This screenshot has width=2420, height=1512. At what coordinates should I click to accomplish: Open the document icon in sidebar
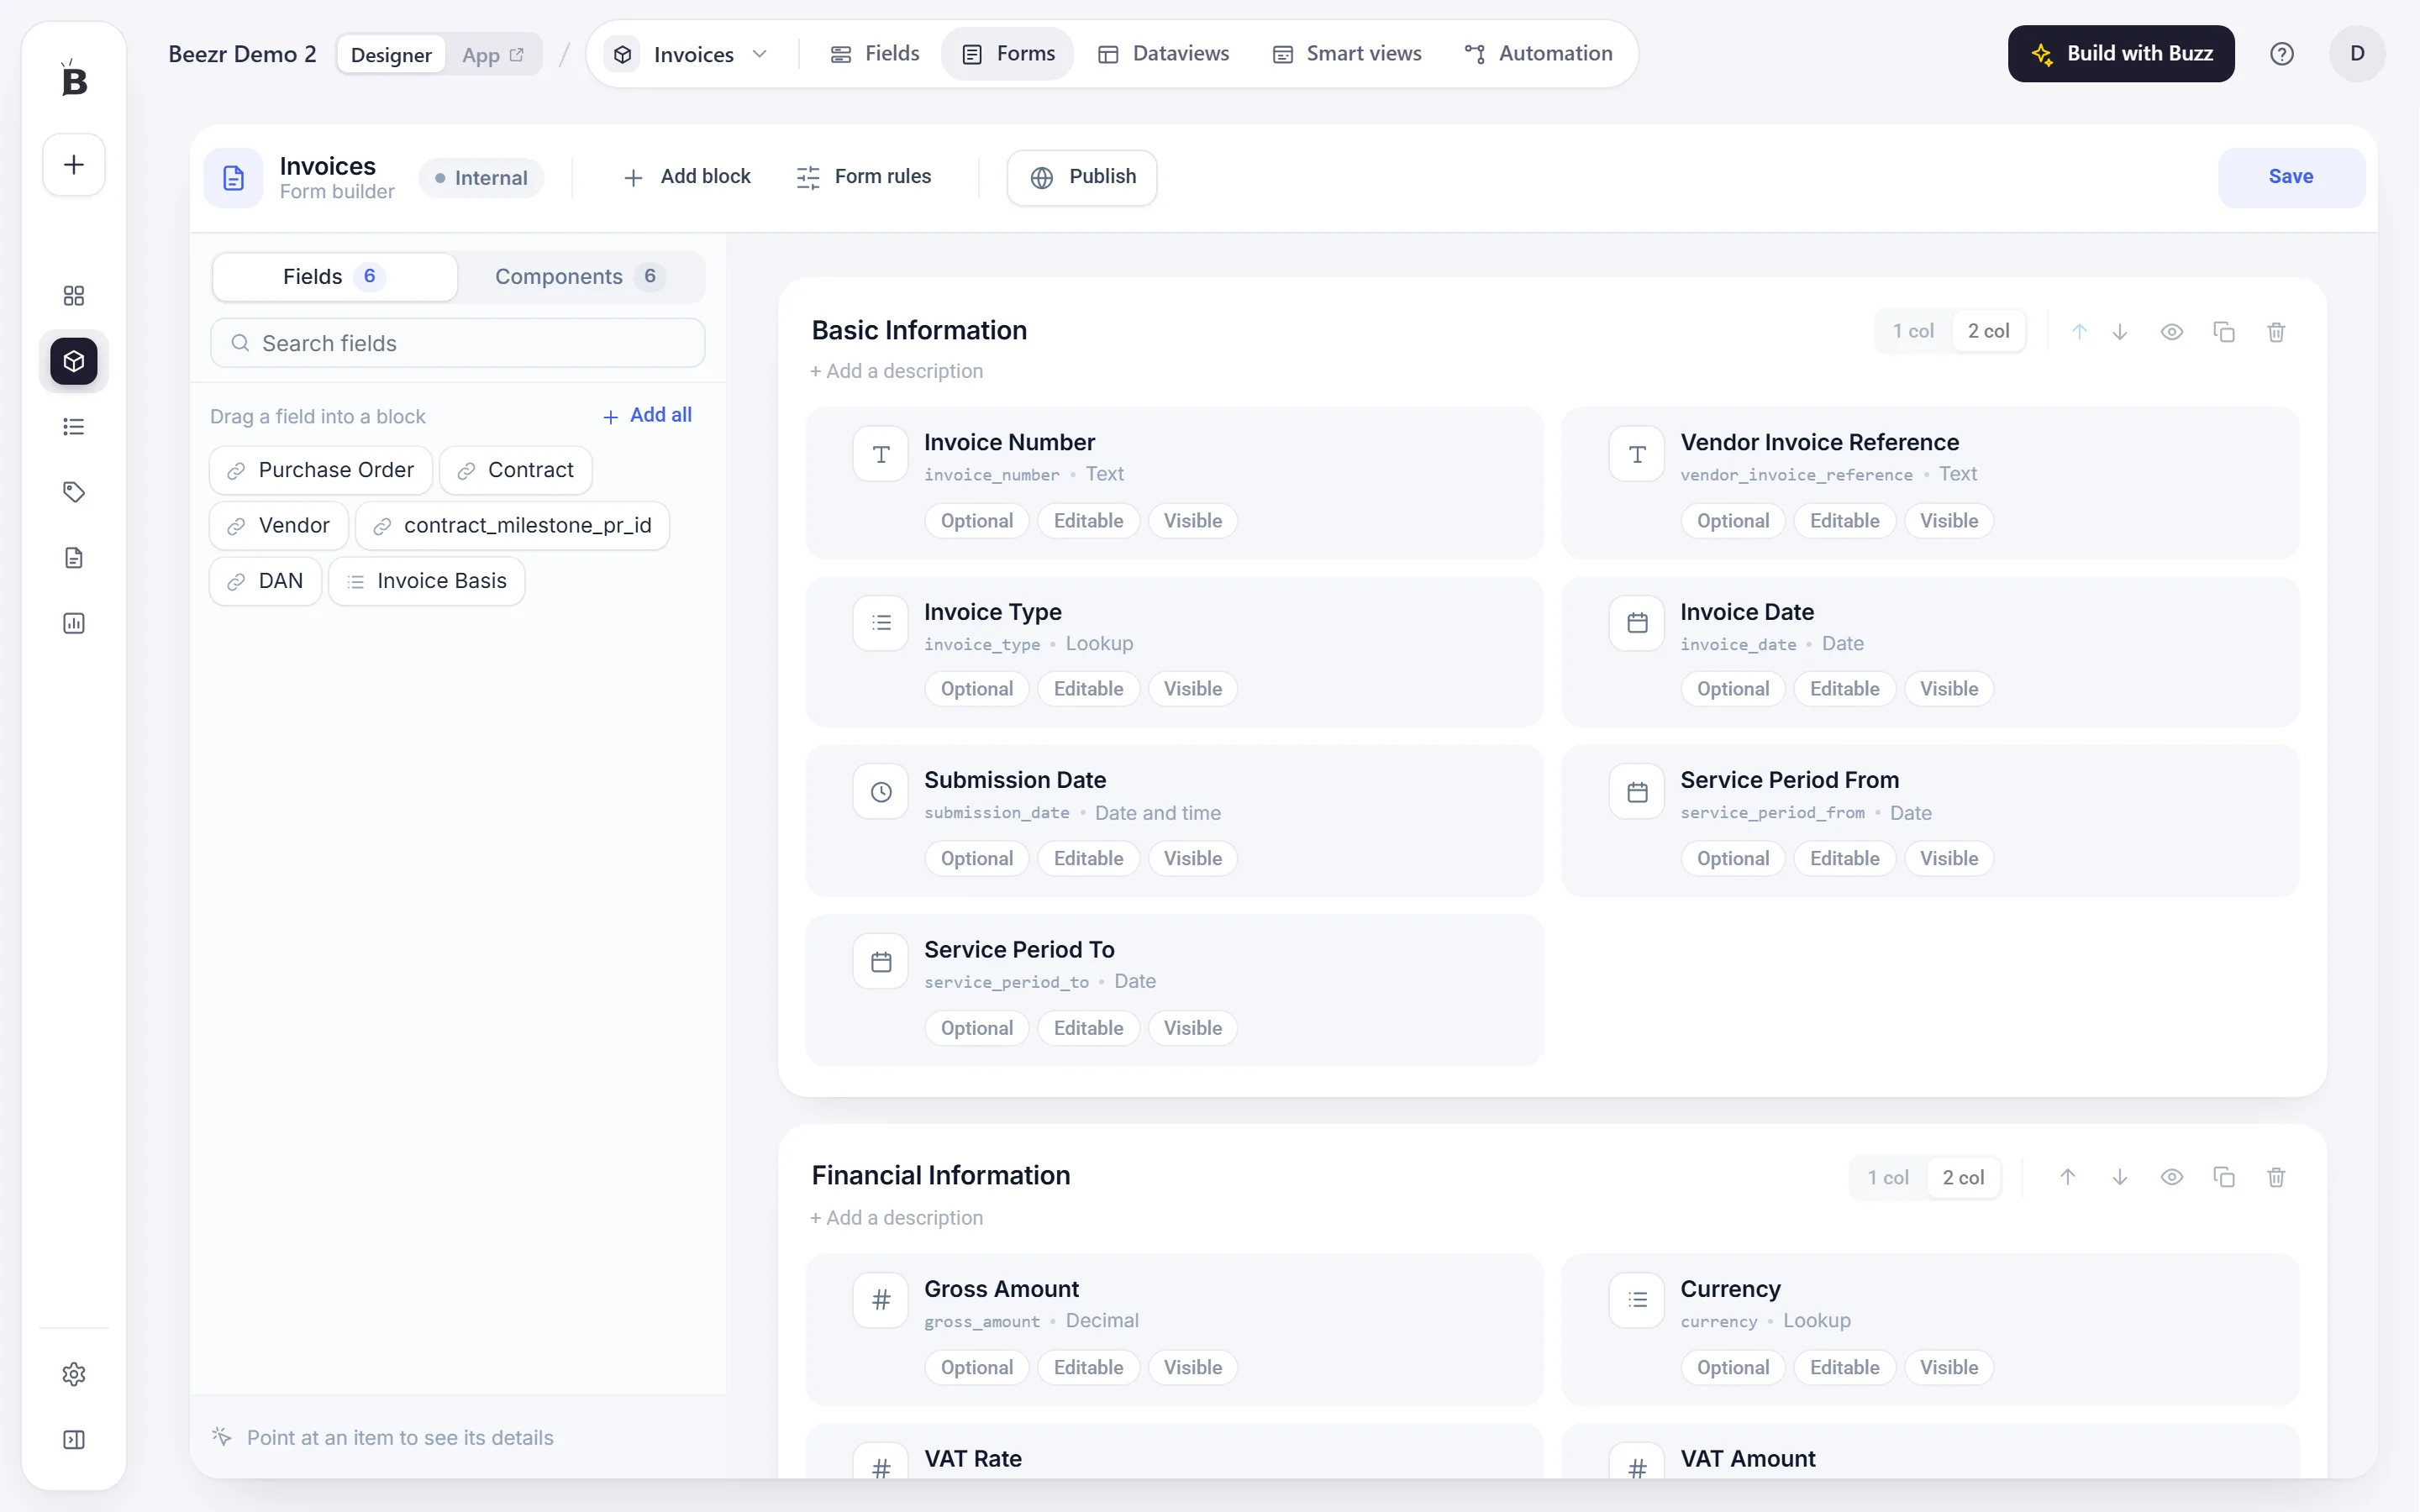(x=73, y=558)
